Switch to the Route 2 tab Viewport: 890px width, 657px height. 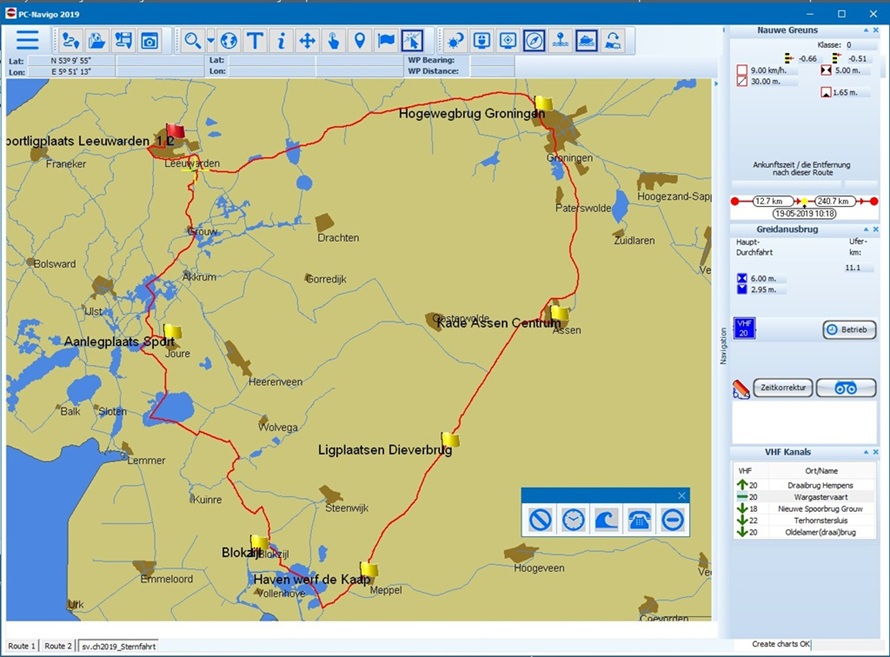[58, 646]
